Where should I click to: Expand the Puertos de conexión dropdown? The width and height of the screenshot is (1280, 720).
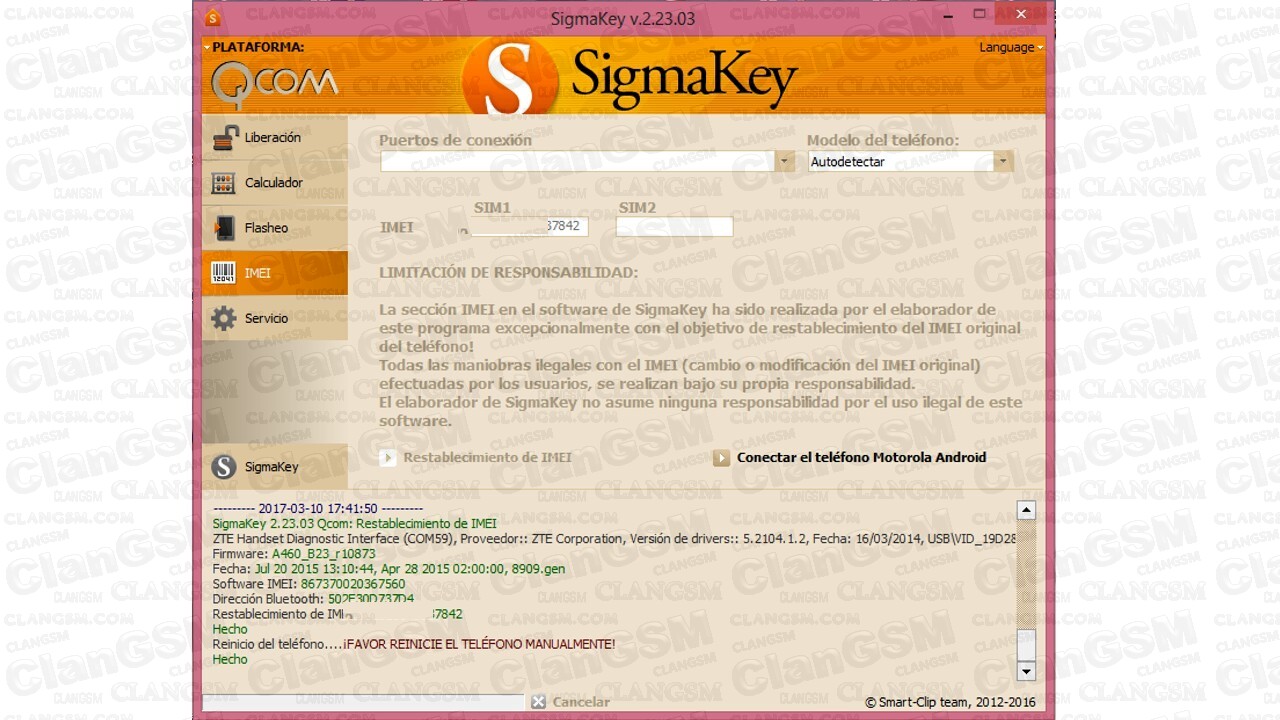[x=785, y=161]
